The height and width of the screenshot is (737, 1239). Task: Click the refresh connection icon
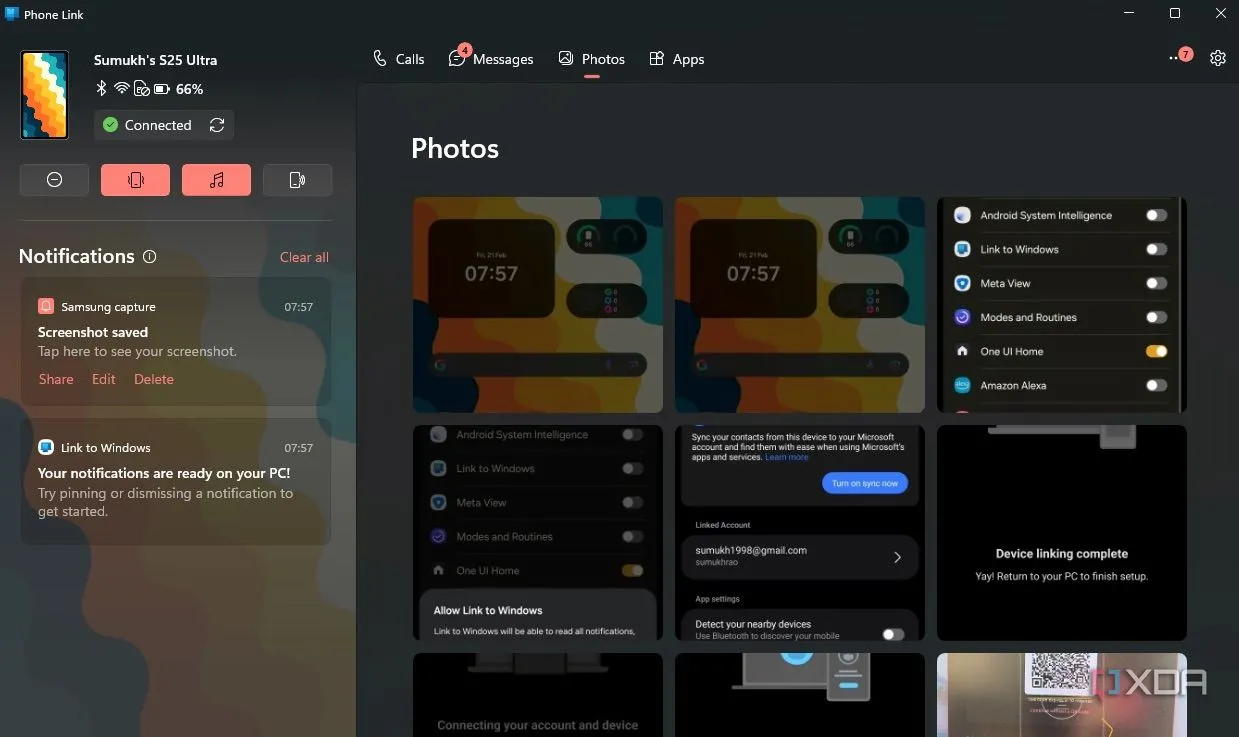217,125
